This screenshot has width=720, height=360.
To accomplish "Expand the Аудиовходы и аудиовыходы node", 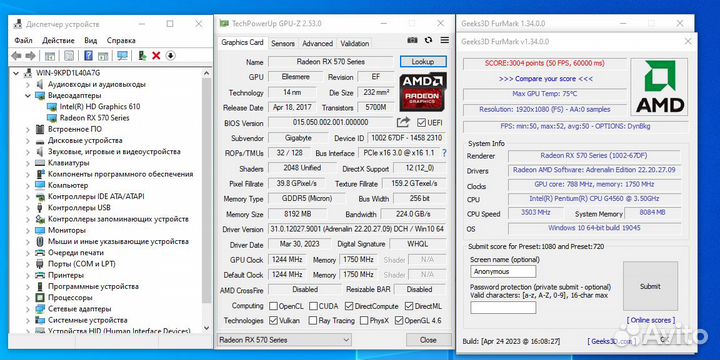I will (28, 84).
